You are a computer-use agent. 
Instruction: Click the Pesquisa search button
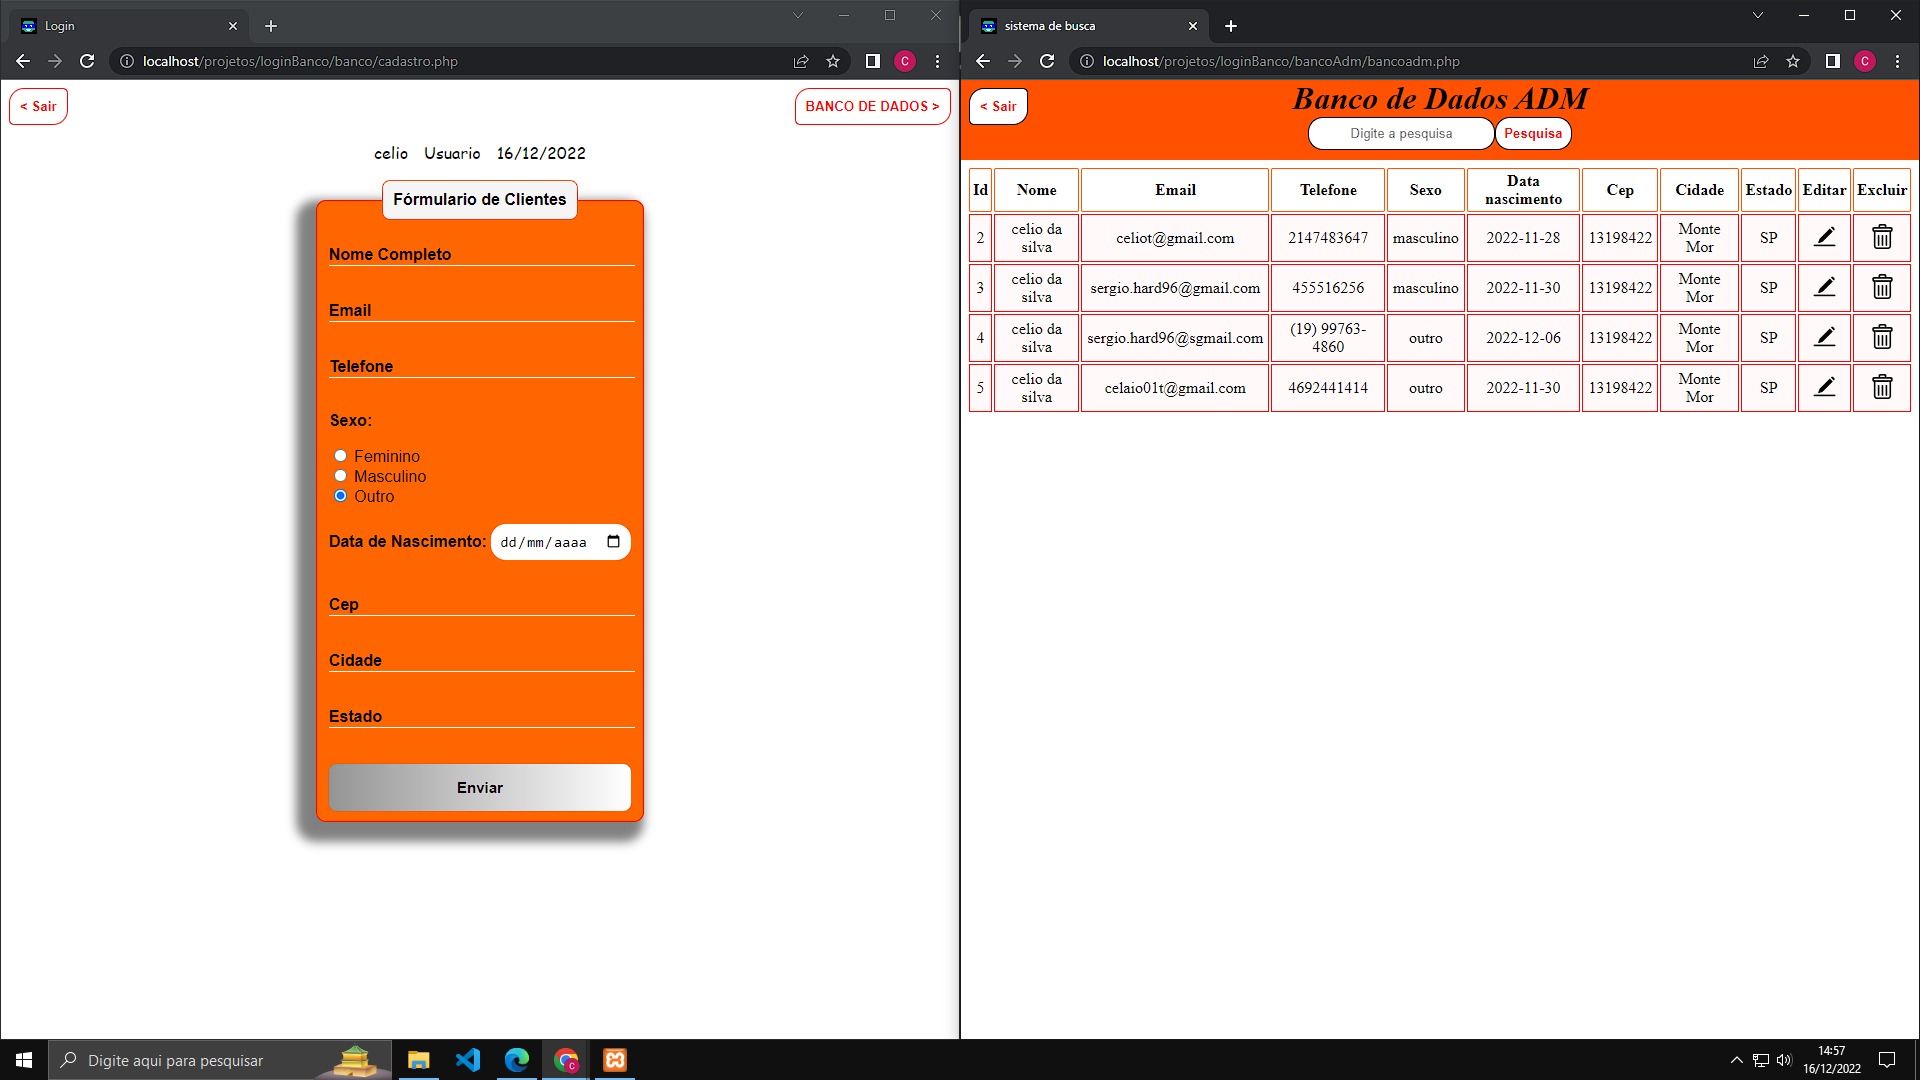pyautogui.click(x=1533, y=133)
